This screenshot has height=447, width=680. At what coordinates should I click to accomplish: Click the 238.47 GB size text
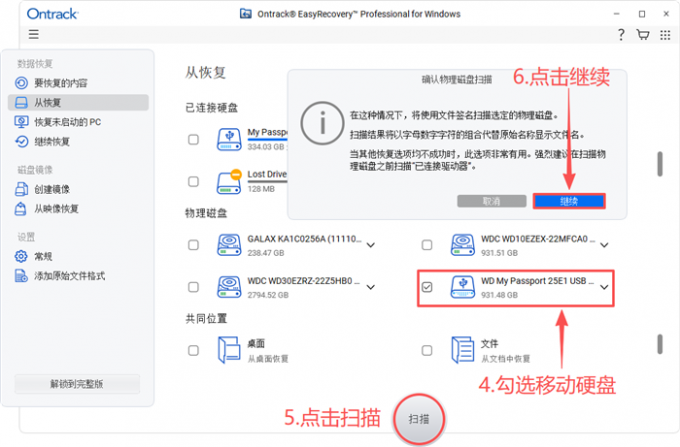(x=266, y=253)
